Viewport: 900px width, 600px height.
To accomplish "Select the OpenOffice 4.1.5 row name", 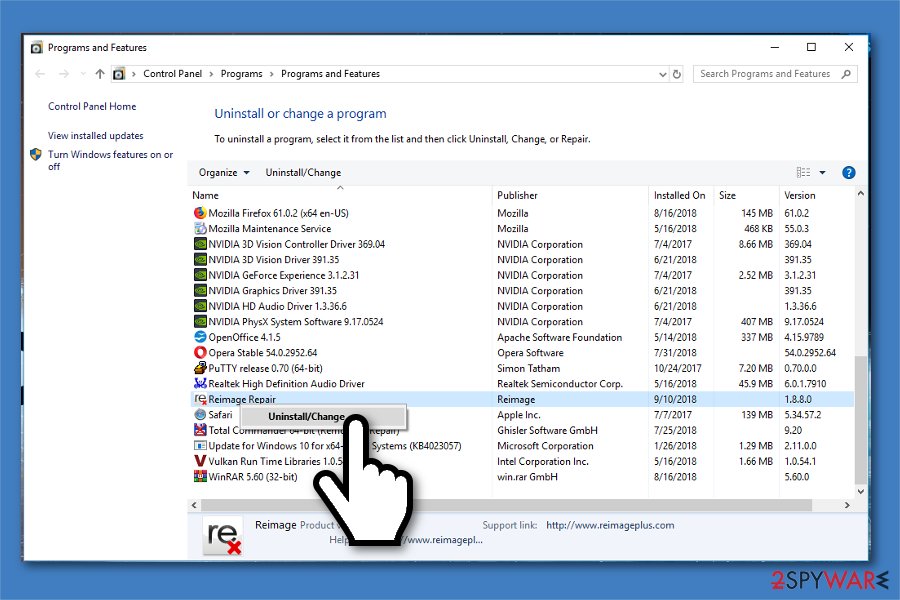I will pyautogui.click(x=245, y=337).
